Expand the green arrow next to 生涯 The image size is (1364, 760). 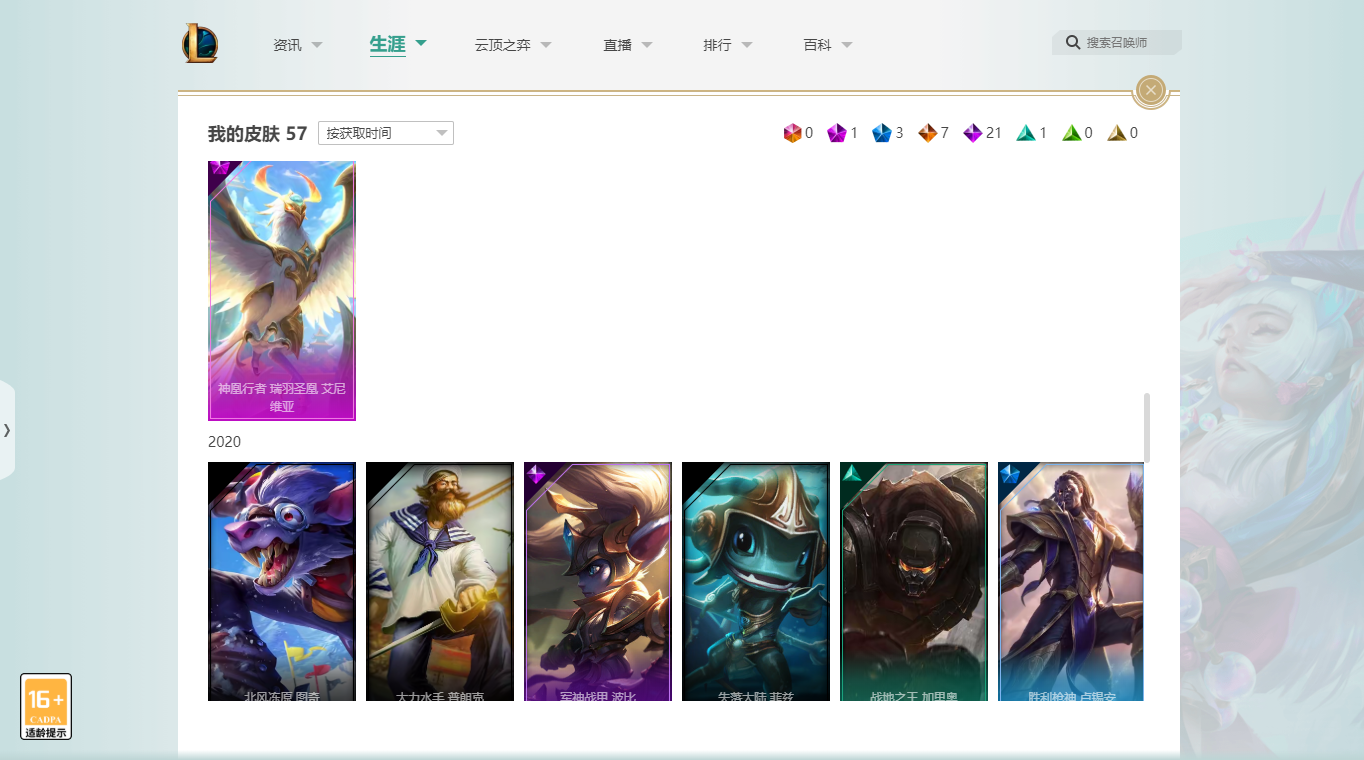[x=421, y=43]
